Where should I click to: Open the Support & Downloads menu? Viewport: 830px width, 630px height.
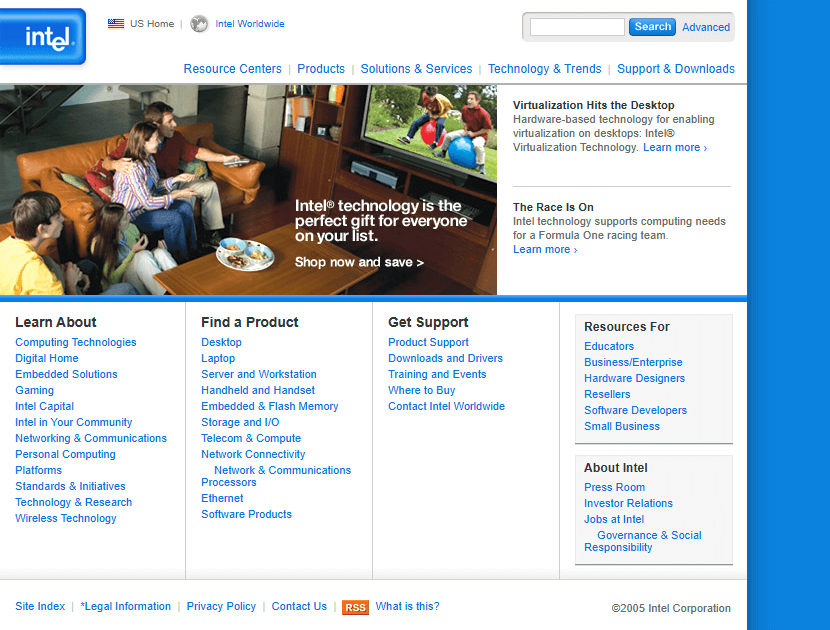point(675,69)
